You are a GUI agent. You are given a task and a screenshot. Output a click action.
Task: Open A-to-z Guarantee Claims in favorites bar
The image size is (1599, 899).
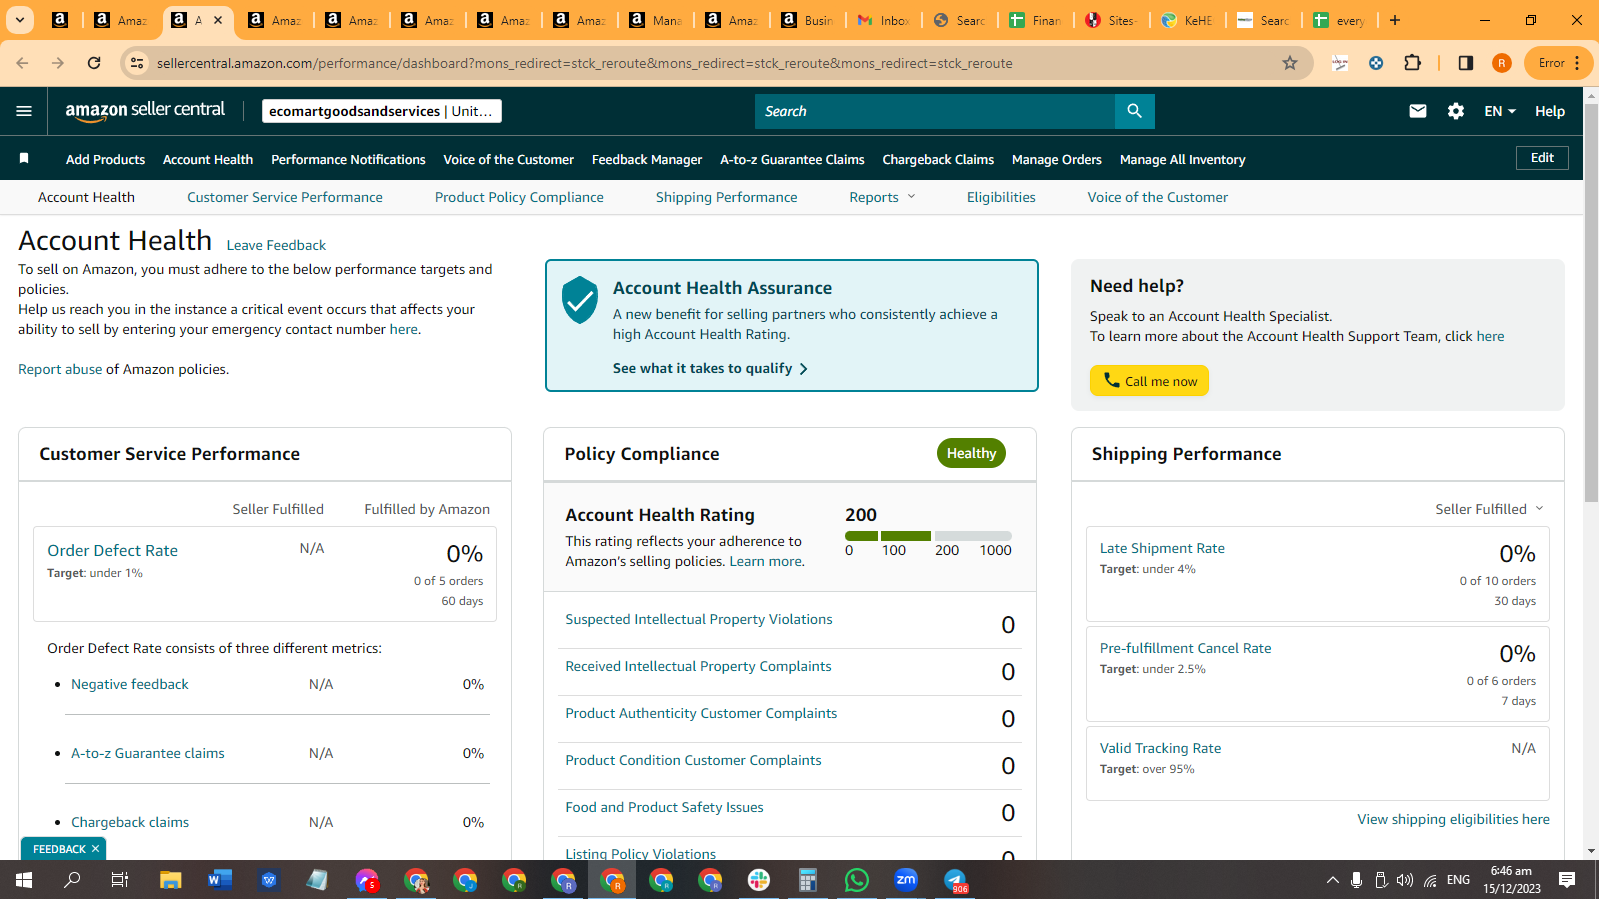(792, 159)
